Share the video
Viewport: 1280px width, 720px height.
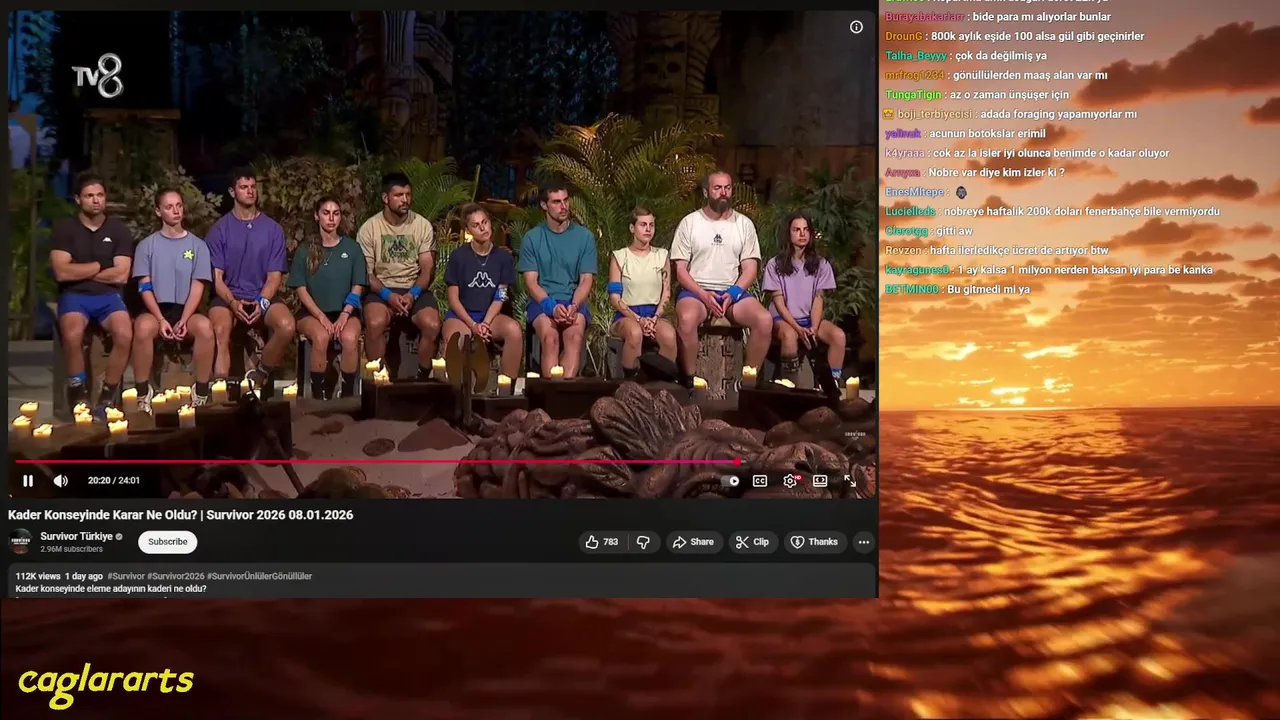693,542
